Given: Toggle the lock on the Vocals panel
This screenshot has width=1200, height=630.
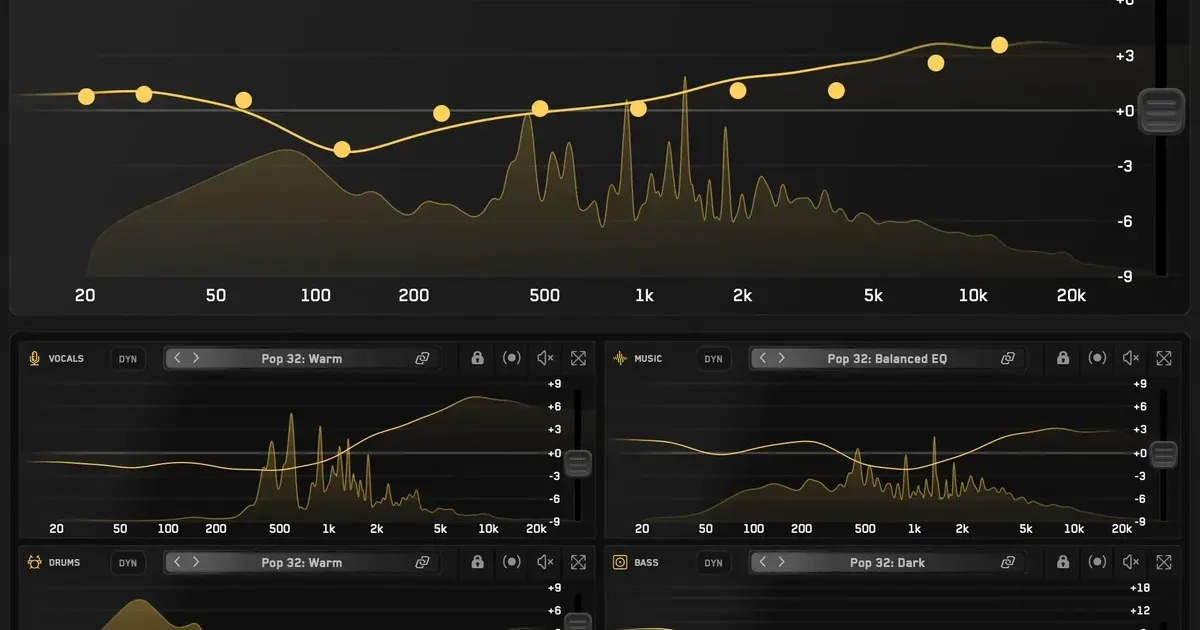Looking at the screenshot, I should pyautogui.click(x=477, y=358).
